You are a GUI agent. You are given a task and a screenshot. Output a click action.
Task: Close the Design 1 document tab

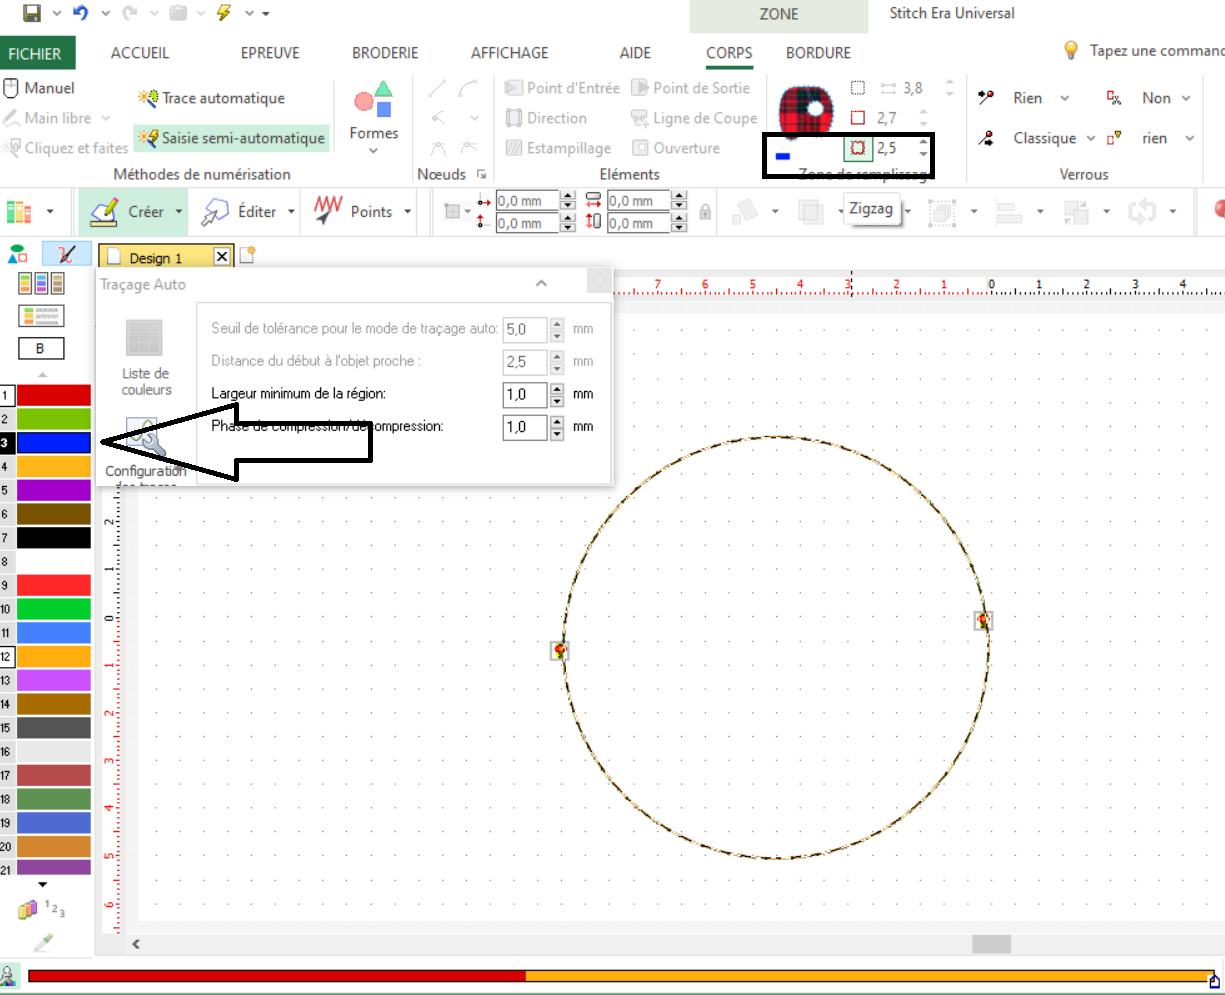coord(222,257)
